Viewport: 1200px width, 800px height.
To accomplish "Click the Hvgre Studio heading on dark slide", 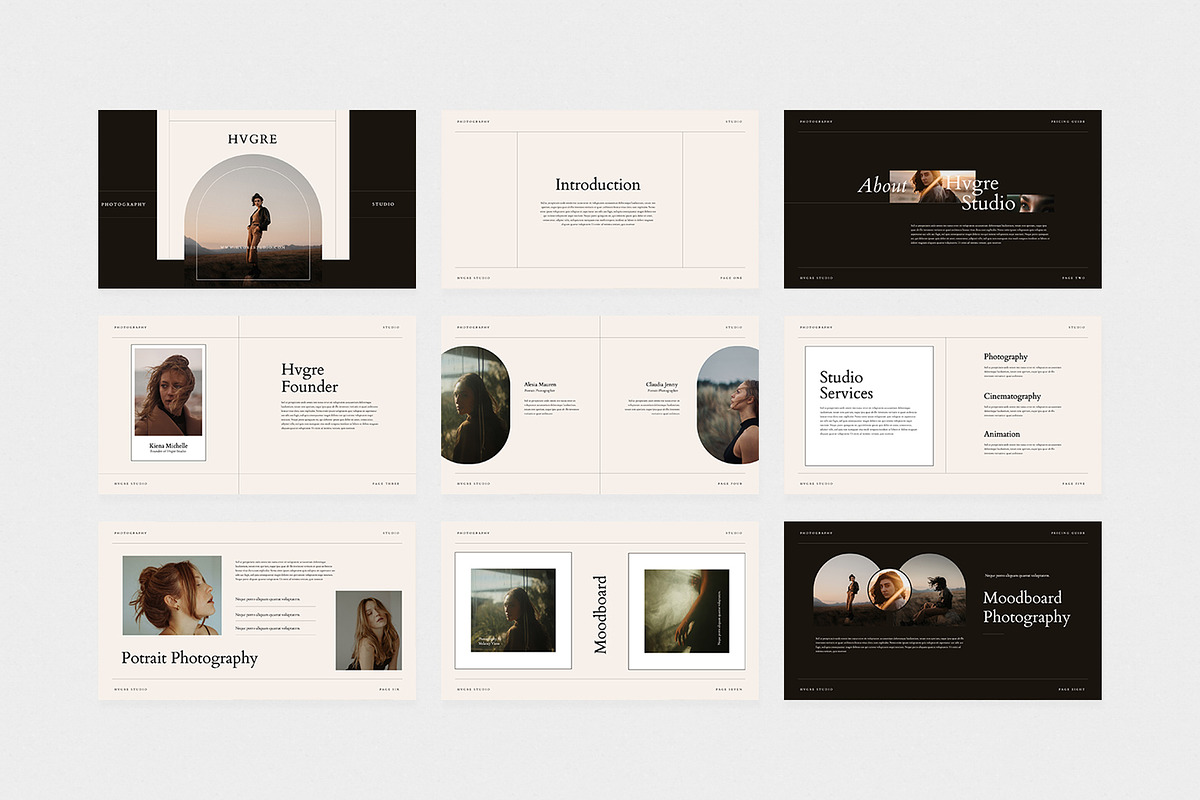I will 980,193.
